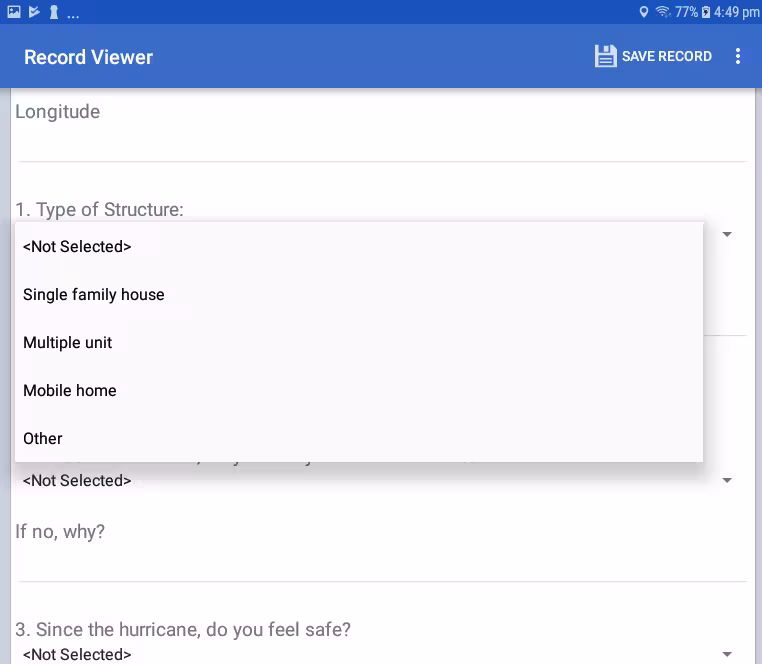Select Mobile home option
Image resolution: width=762 pixels, height=664 pixels.
359,390
